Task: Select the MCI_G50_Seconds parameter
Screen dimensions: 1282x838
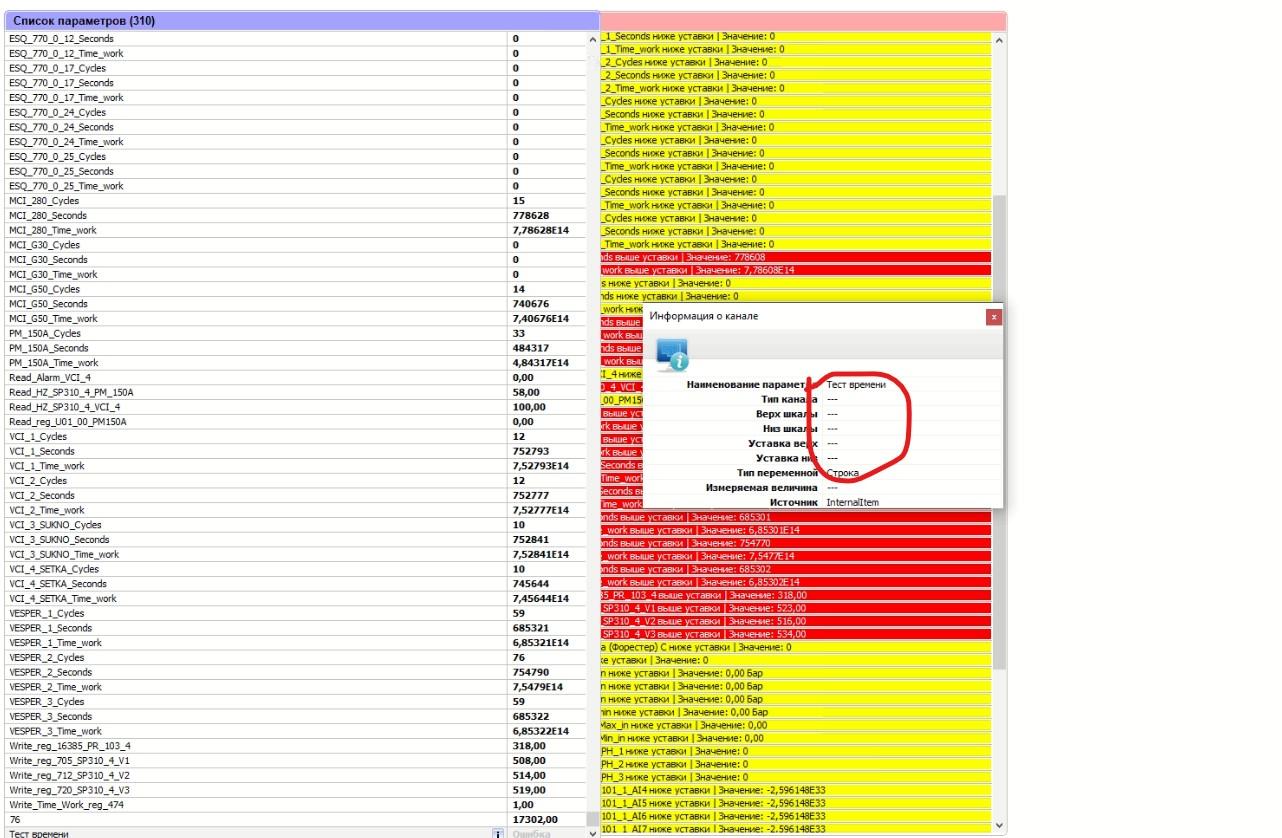Action: pos(295,304)
